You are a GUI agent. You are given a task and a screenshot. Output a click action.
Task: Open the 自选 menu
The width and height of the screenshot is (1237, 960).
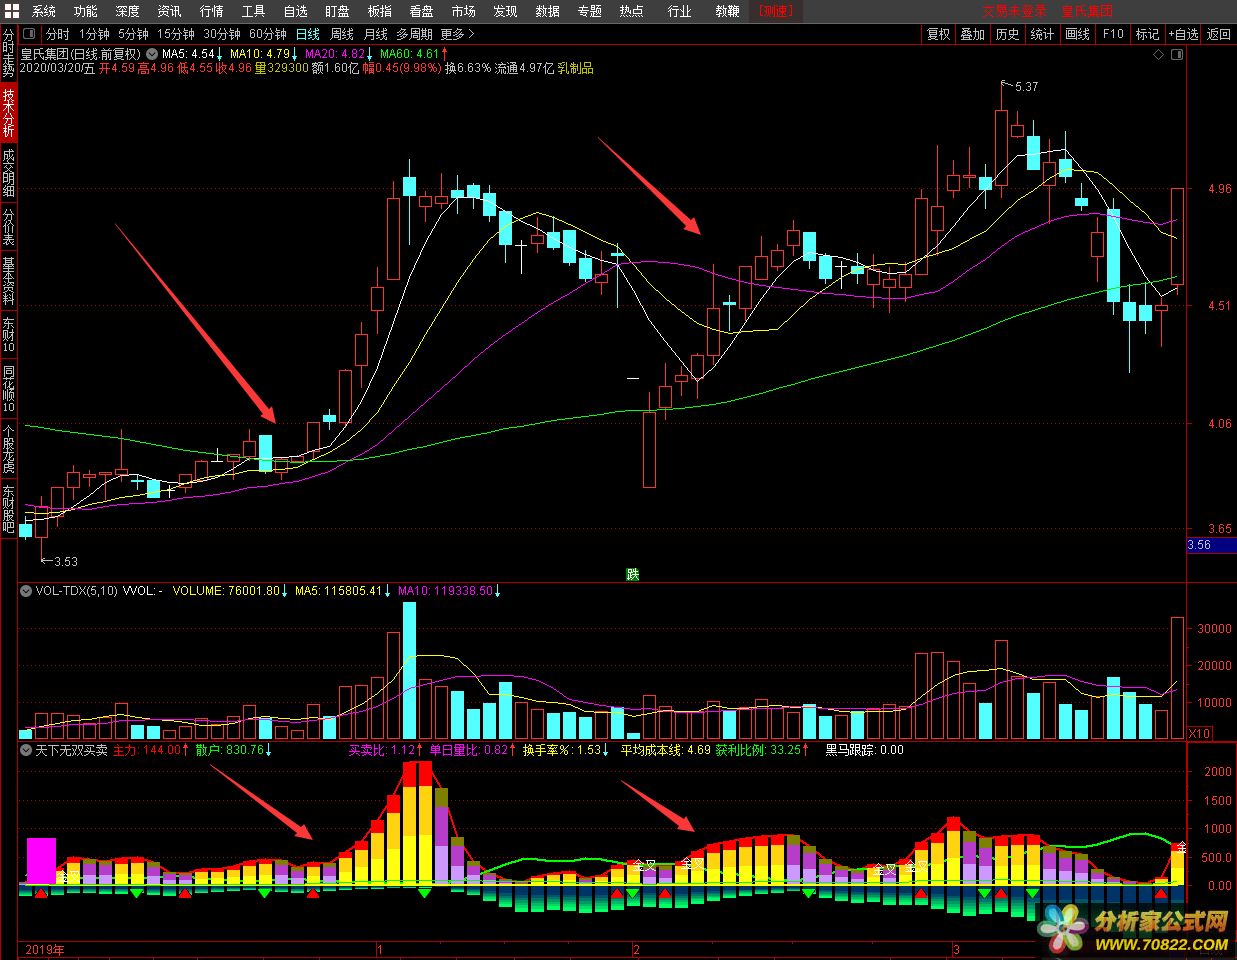(296, 11)
